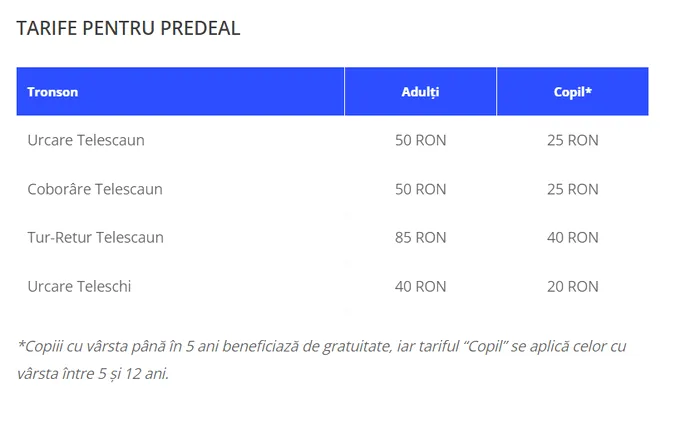Viewport: 700px width, 423px height.
Task: Click the footnote's first line about free children
Action: pyautogui.click(x=320, y=346)
